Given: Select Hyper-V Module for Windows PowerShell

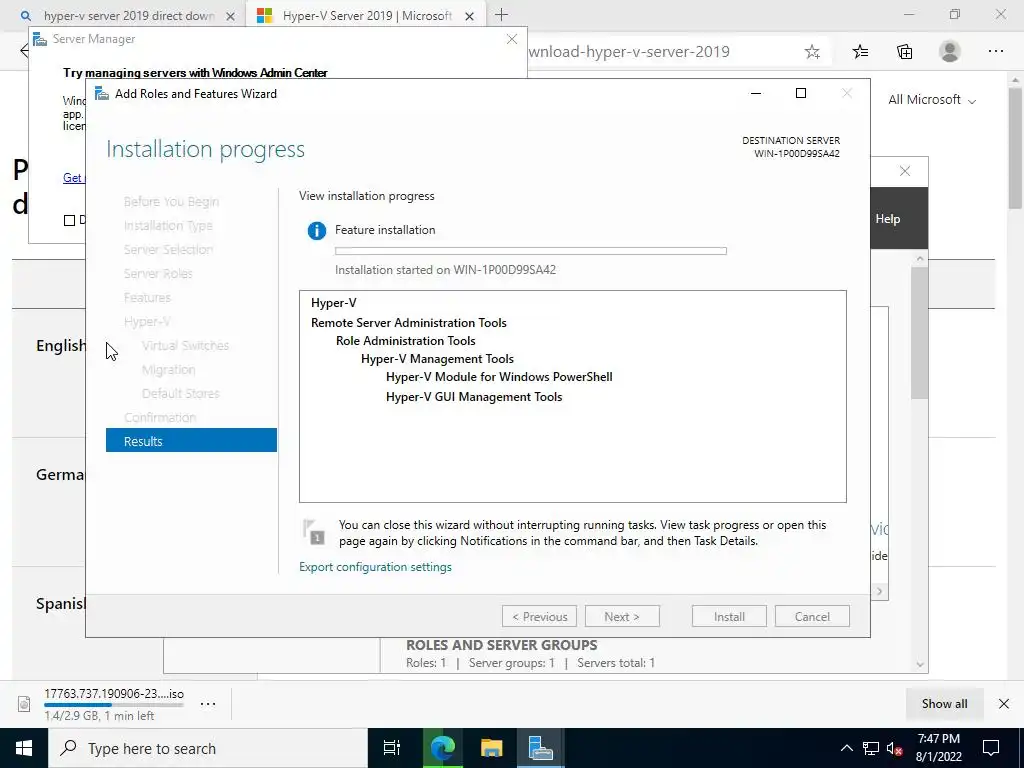Looking at the screenshot, I should click(499, 377).
